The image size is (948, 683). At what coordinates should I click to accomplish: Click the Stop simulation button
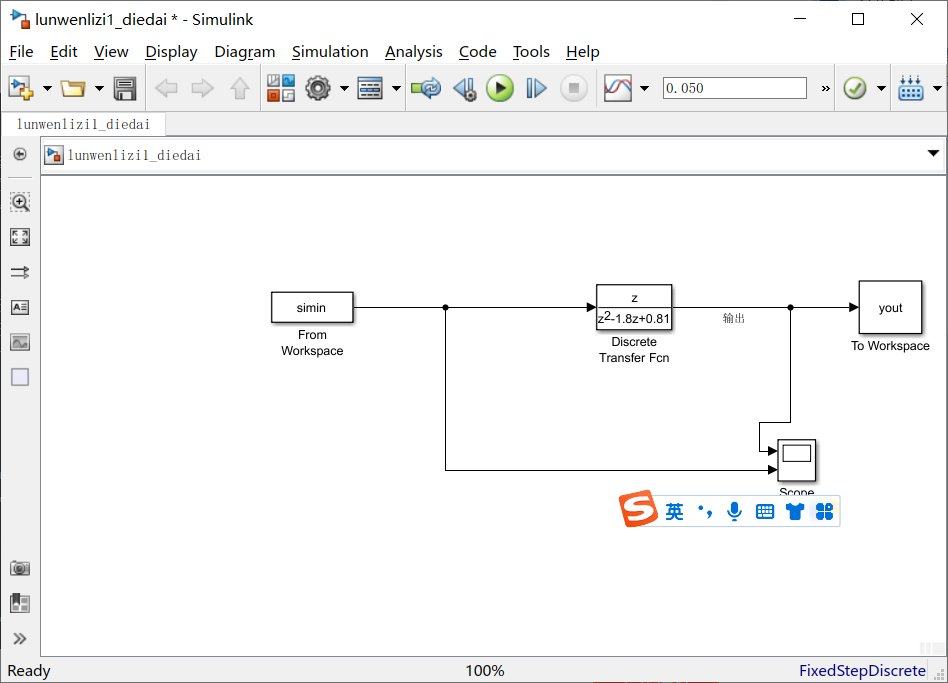[x=574, y=88]
